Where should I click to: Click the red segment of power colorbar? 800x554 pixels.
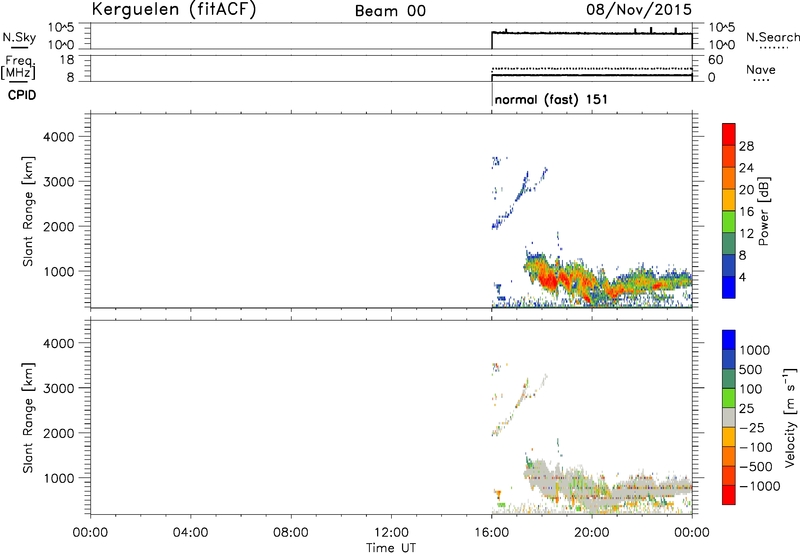(x=729, y=134)
